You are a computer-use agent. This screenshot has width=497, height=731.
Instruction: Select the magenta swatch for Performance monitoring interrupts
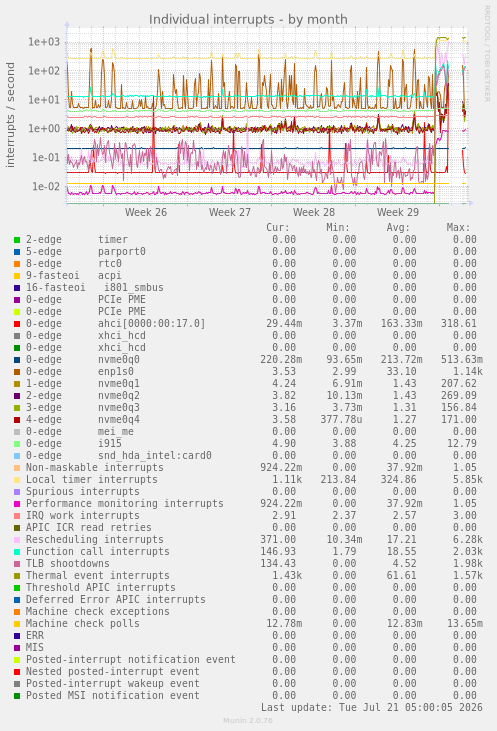[17, 504]
